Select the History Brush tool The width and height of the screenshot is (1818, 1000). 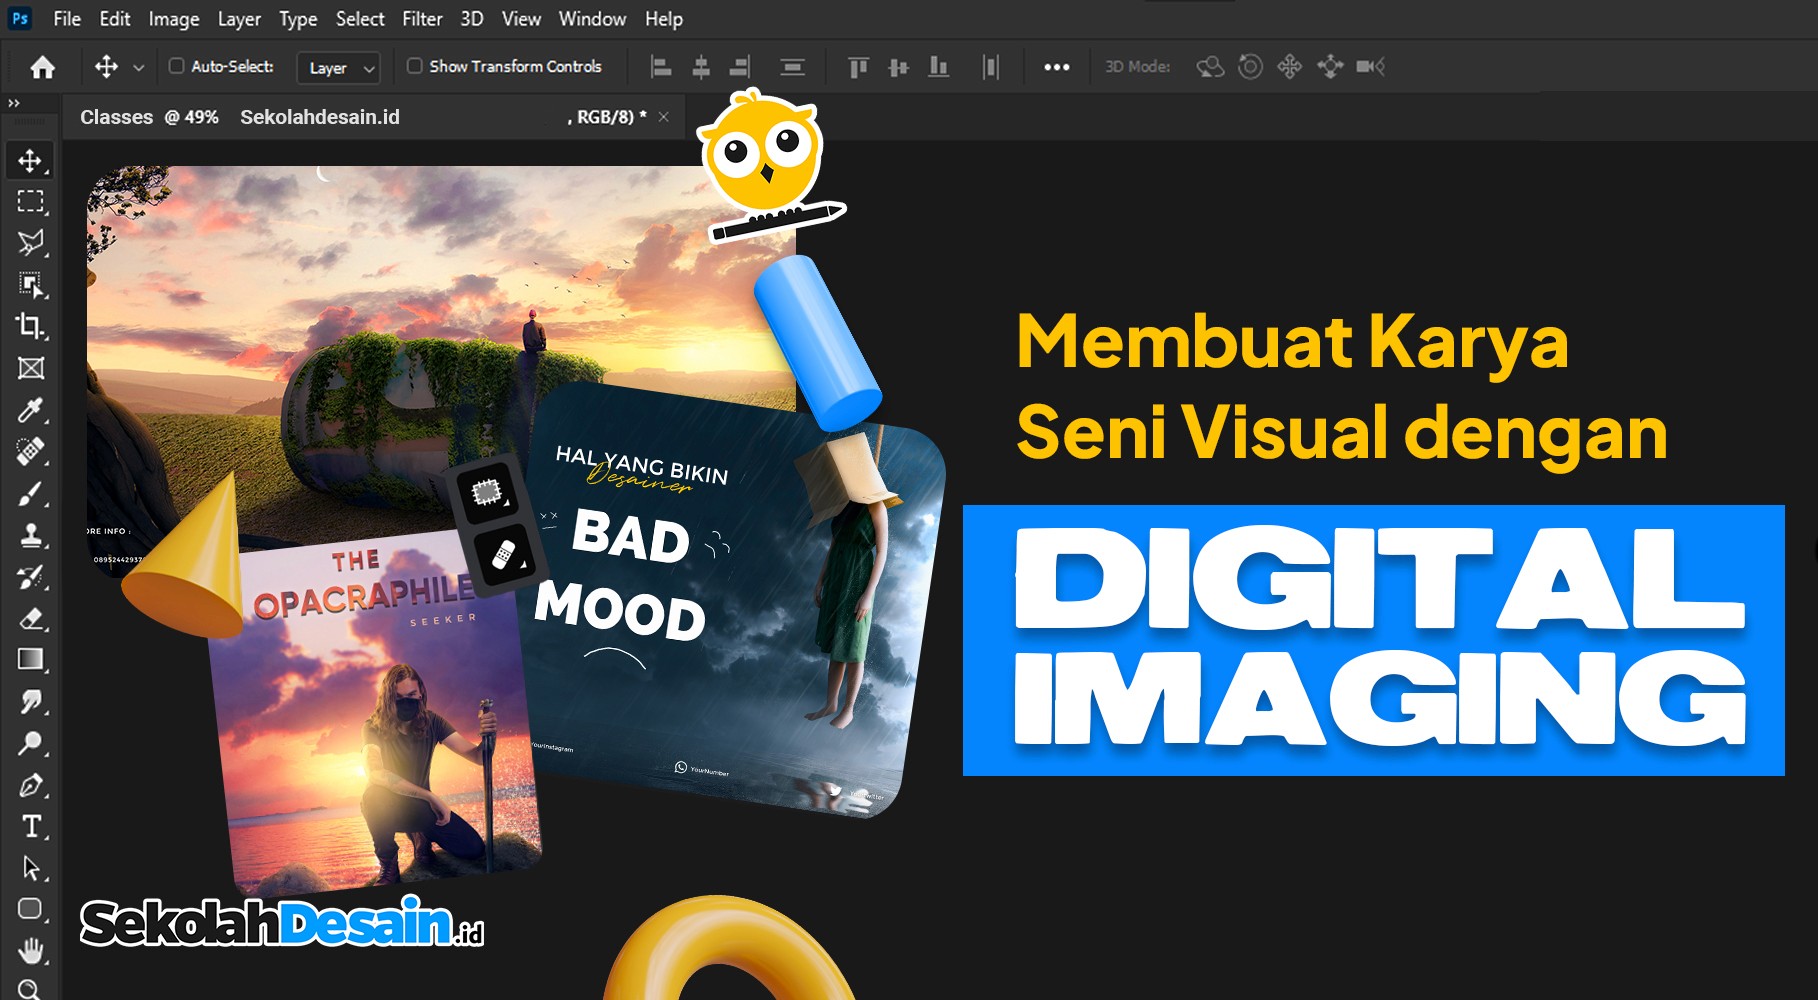(30, 577)
